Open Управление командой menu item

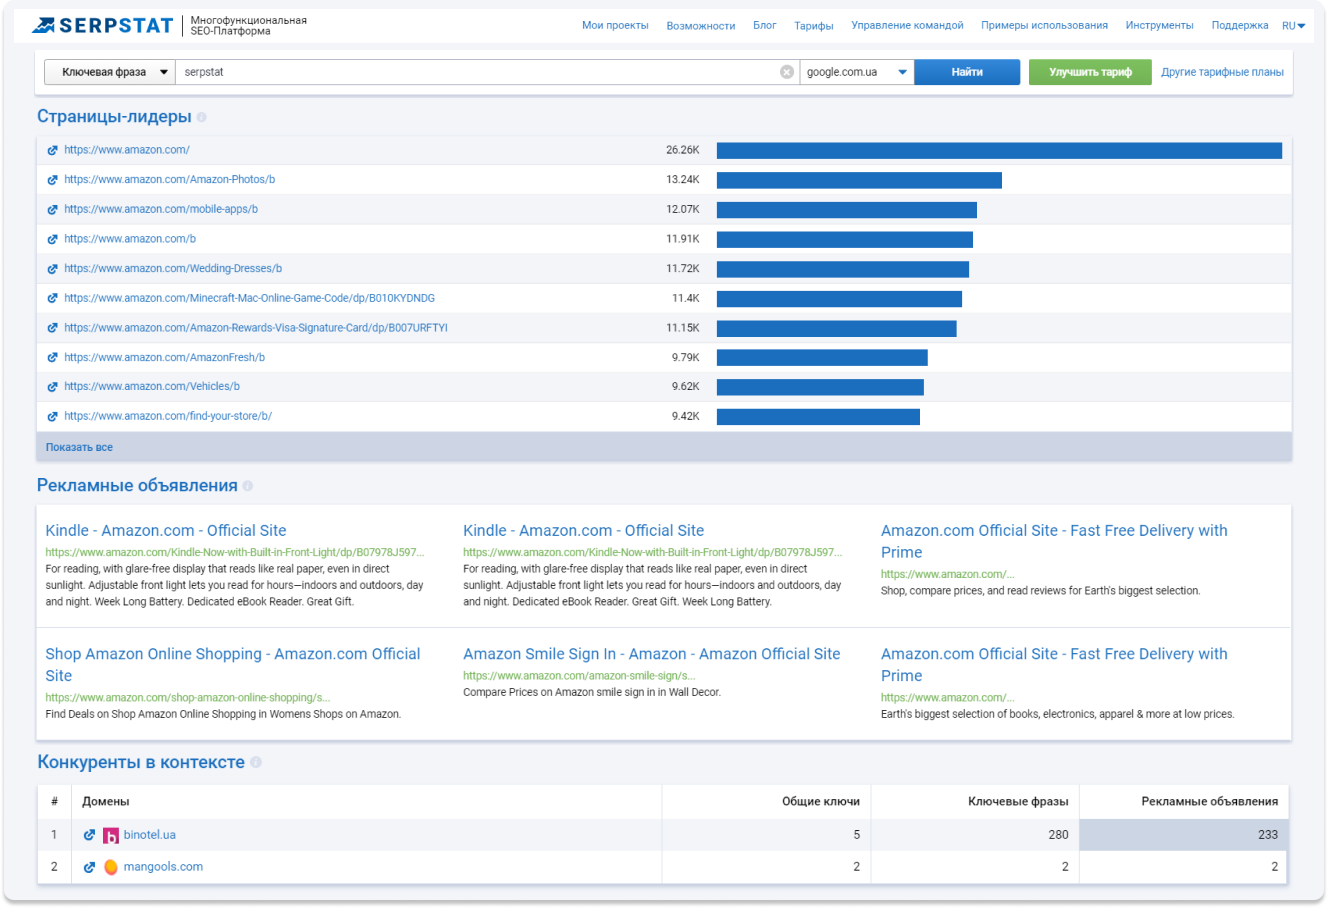click(x=907, y=26)
